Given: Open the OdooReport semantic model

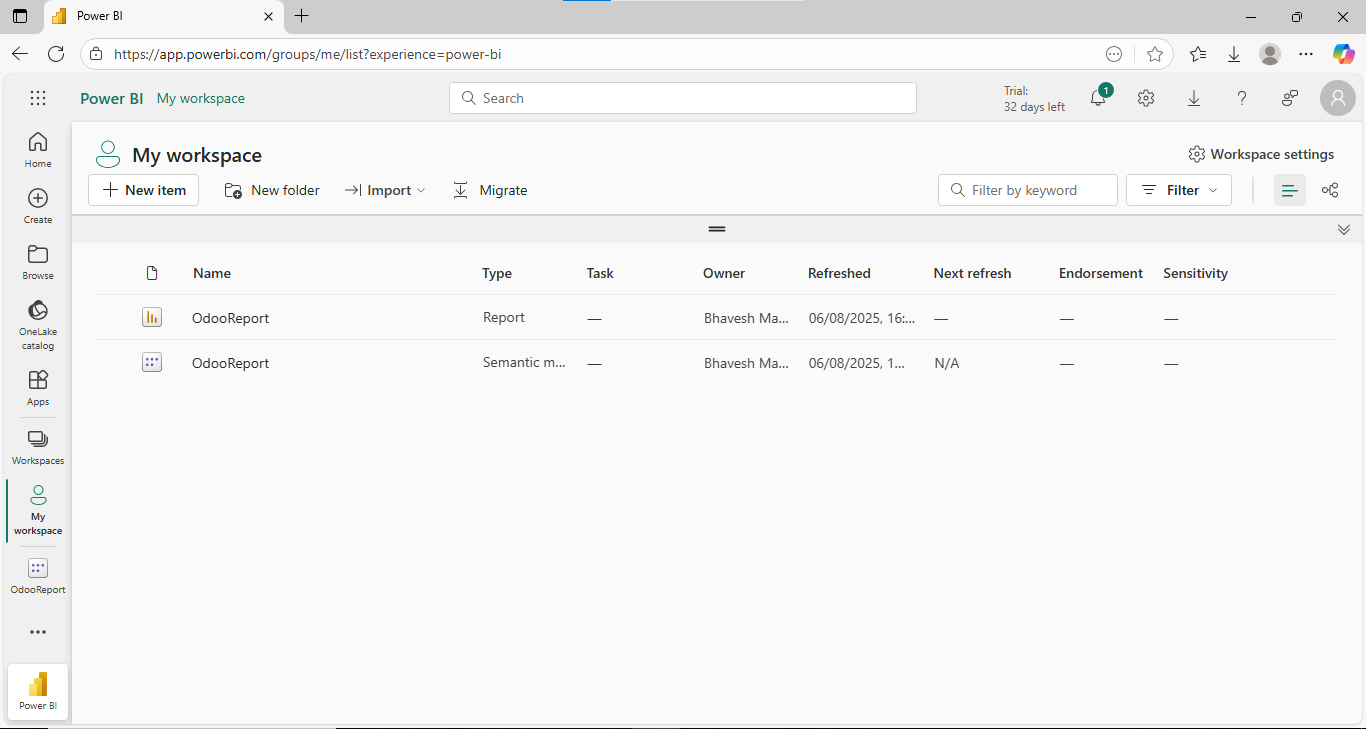Looking at the screenshot, I should coord(230,363).
